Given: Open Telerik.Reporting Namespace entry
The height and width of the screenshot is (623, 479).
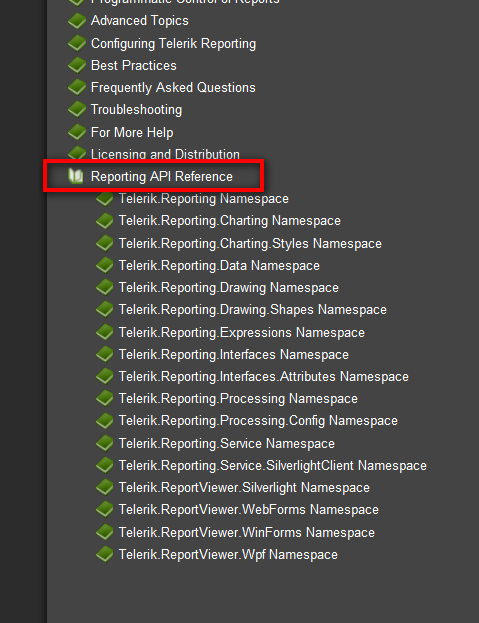Looking at the screenshot, I should (x=204, y=199).
